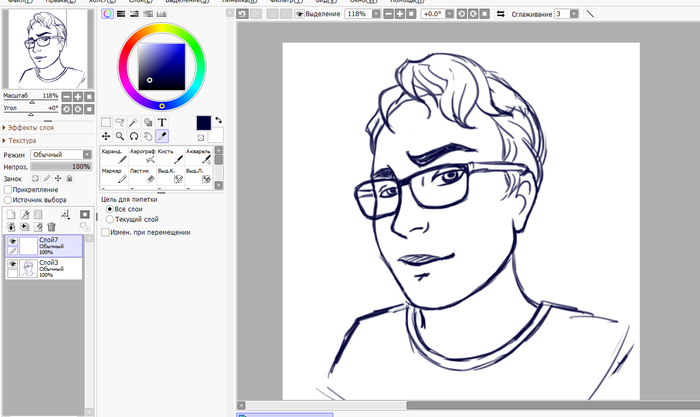Expand the Эффекты слоя section

30,128
